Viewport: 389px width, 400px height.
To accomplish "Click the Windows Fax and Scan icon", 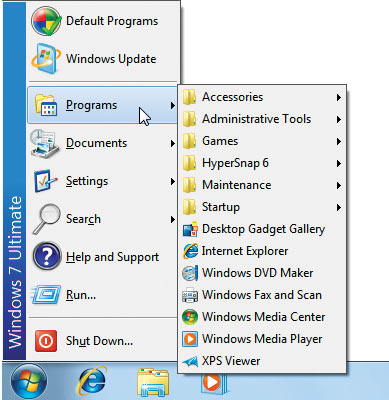I will [x=190, y=295].
